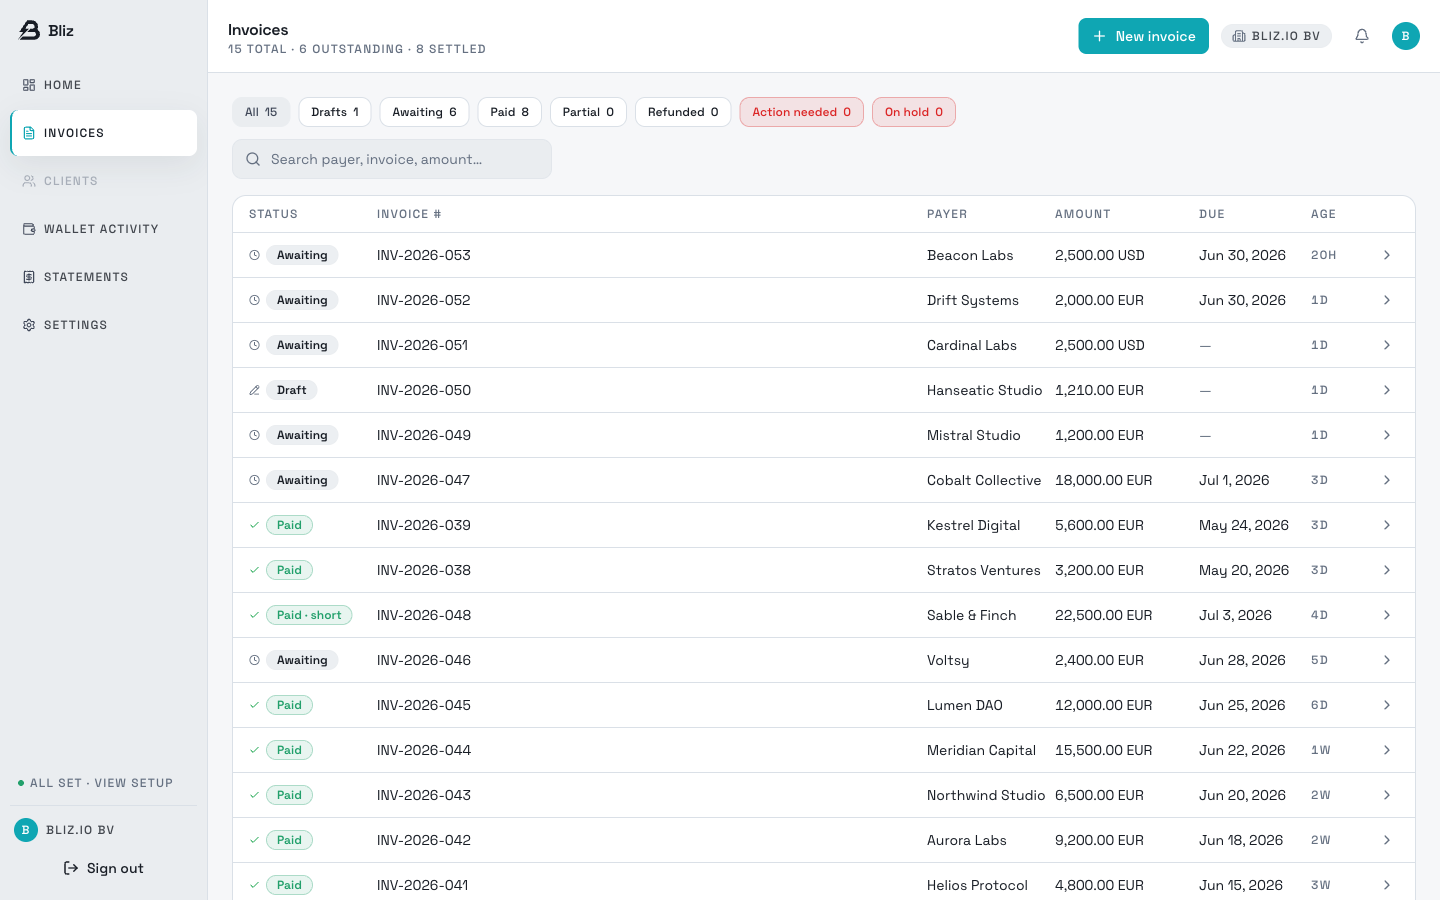
Task: Click the Bliz logo icon
Action: (30, 30)
